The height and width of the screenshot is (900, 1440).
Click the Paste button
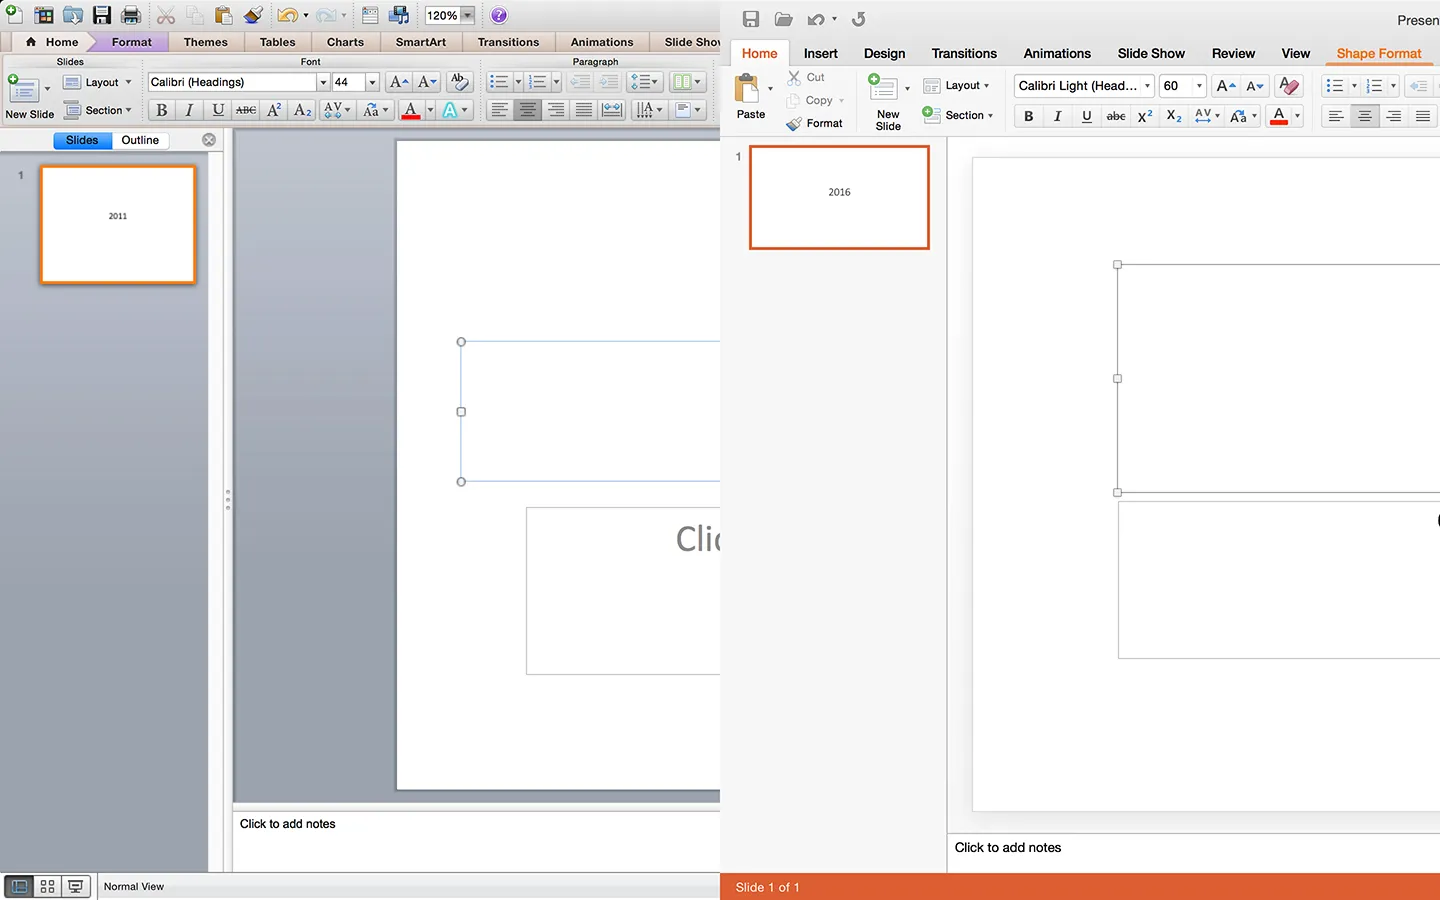(750, 97)
